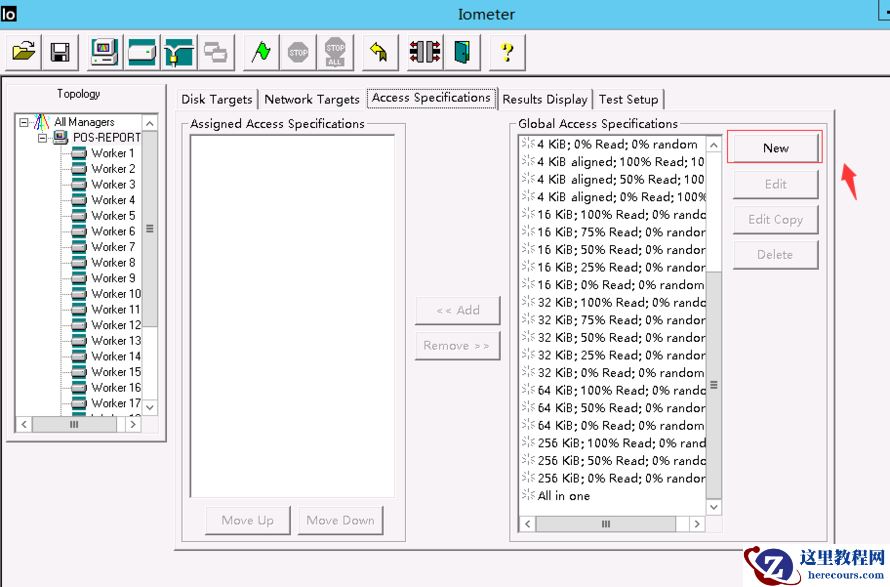Click the Move Up button
This screenshot has height=587, width=890.
tap(247, 521)
